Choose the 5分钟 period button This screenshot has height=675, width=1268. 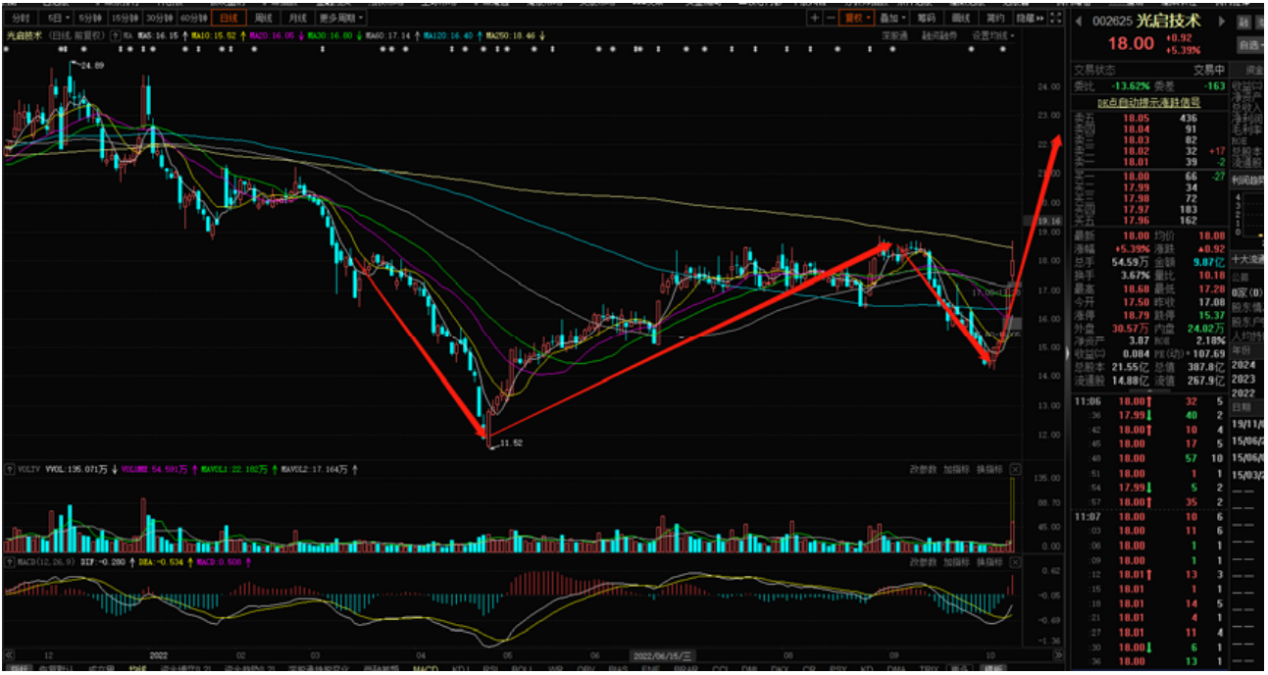pos(91,18)
